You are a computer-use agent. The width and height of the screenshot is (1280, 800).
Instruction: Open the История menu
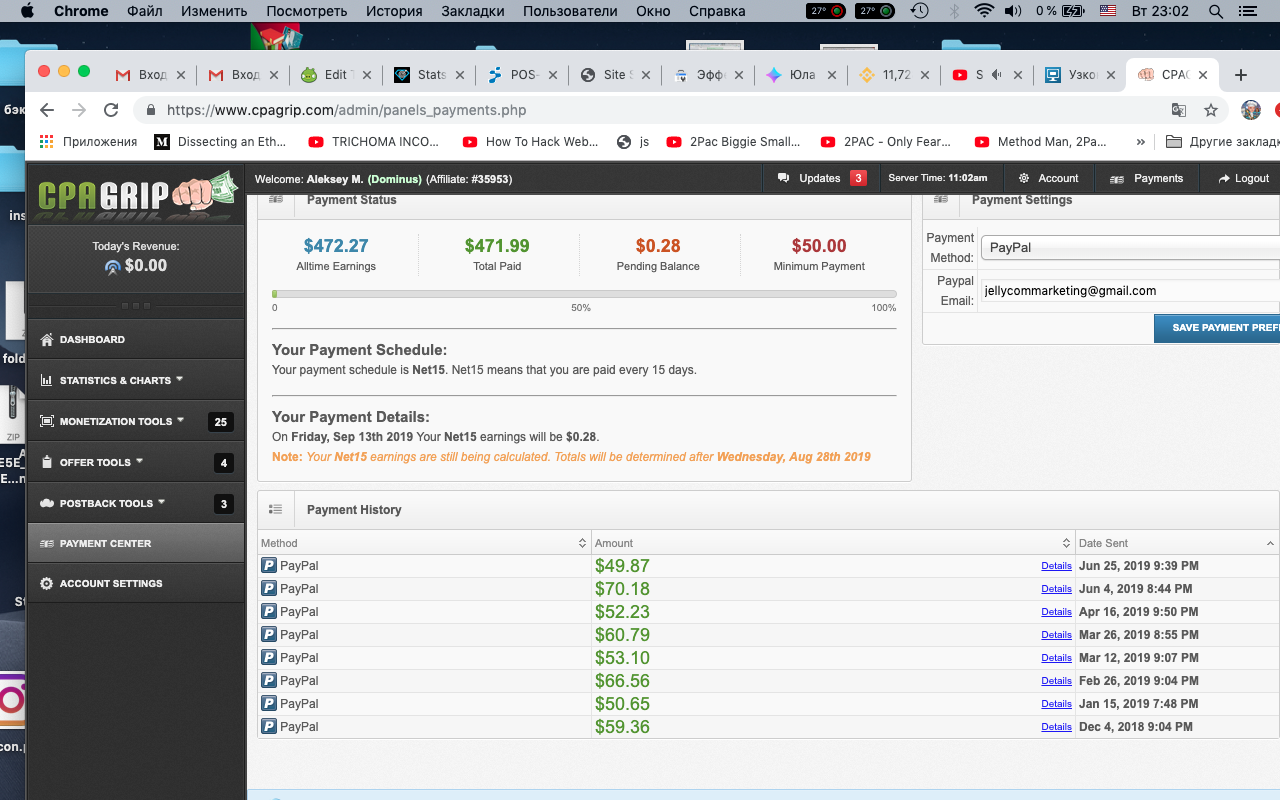[x=395, y=11]
